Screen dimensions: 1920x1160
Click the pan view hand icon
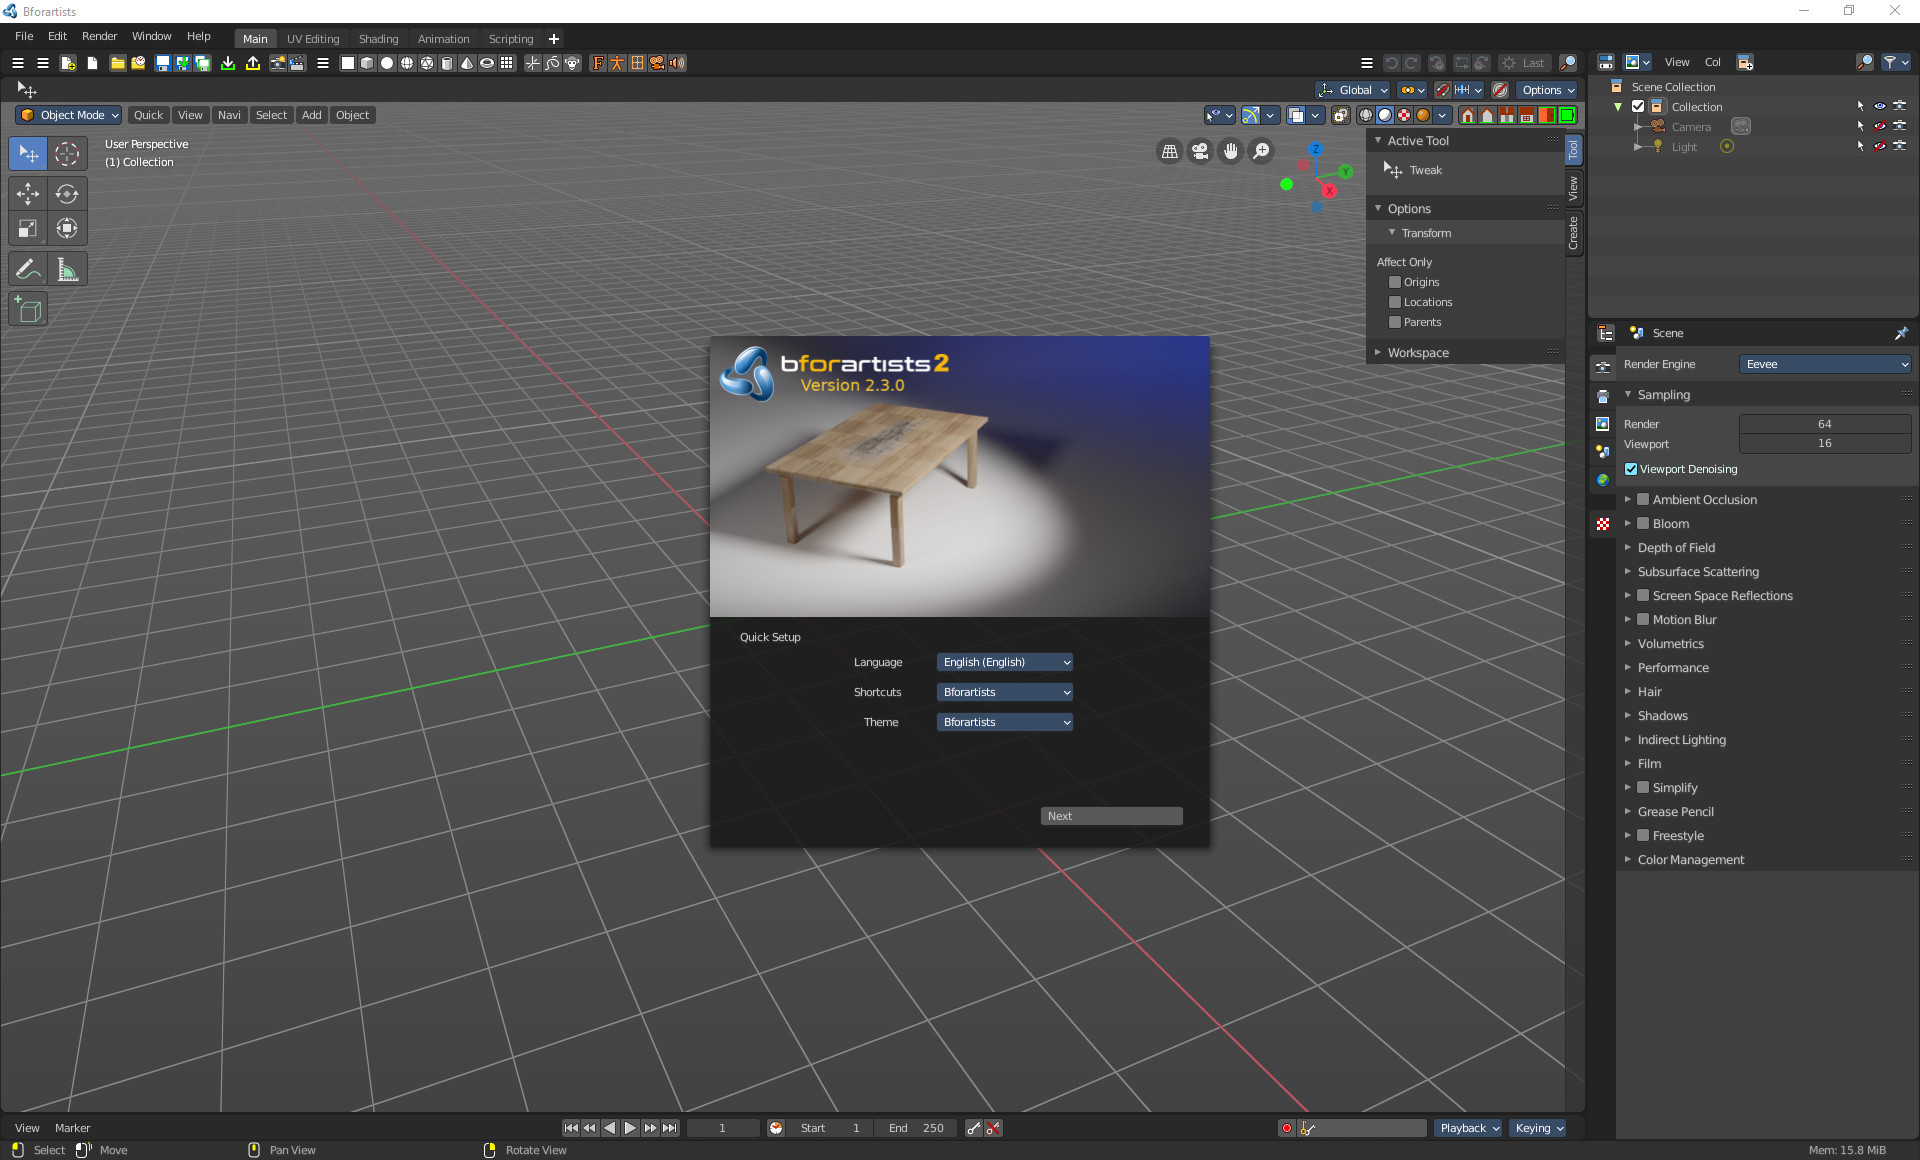(x=1231, y=151)
